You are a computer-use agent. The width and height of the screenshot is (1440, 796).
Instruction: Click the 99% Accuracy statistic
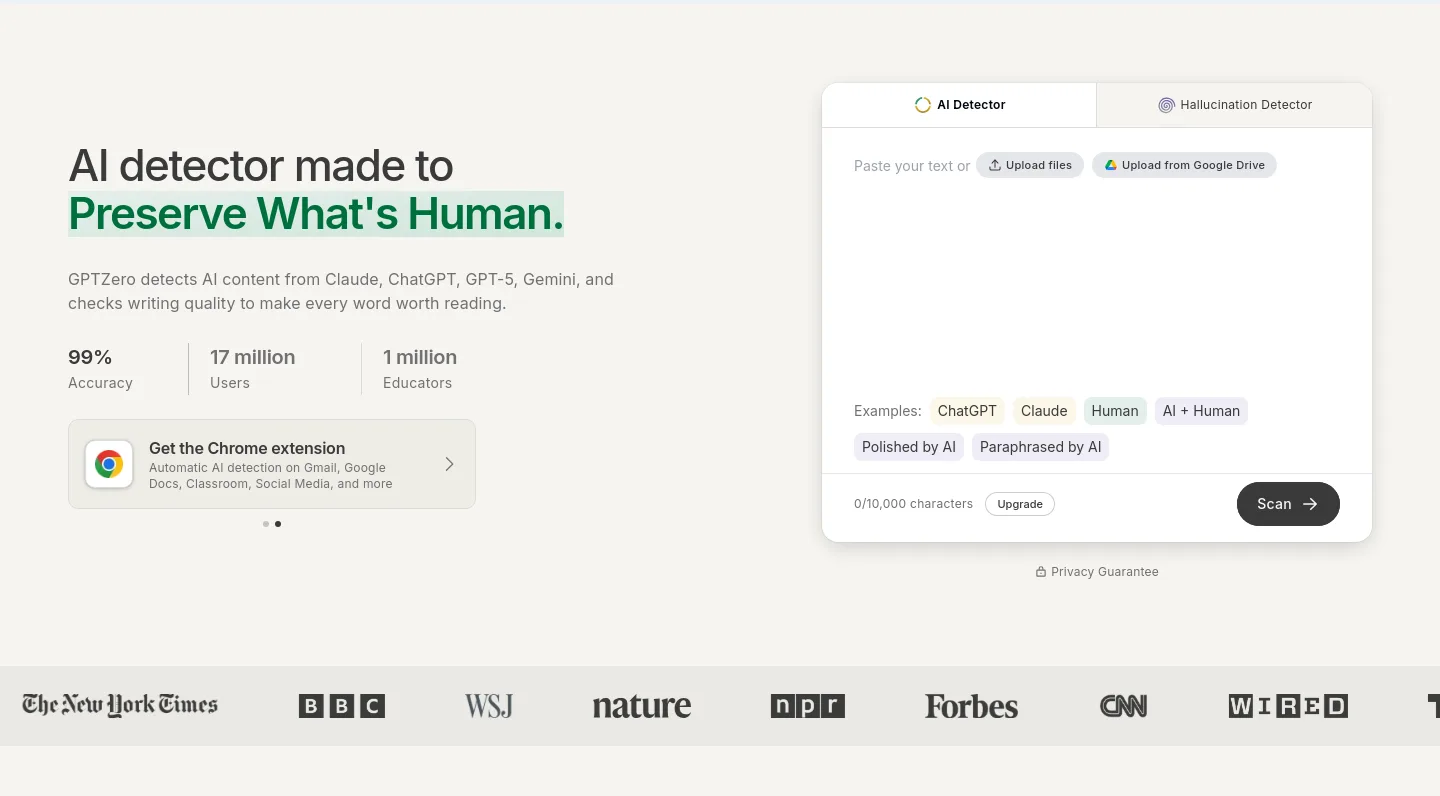(x=100, y=369)
